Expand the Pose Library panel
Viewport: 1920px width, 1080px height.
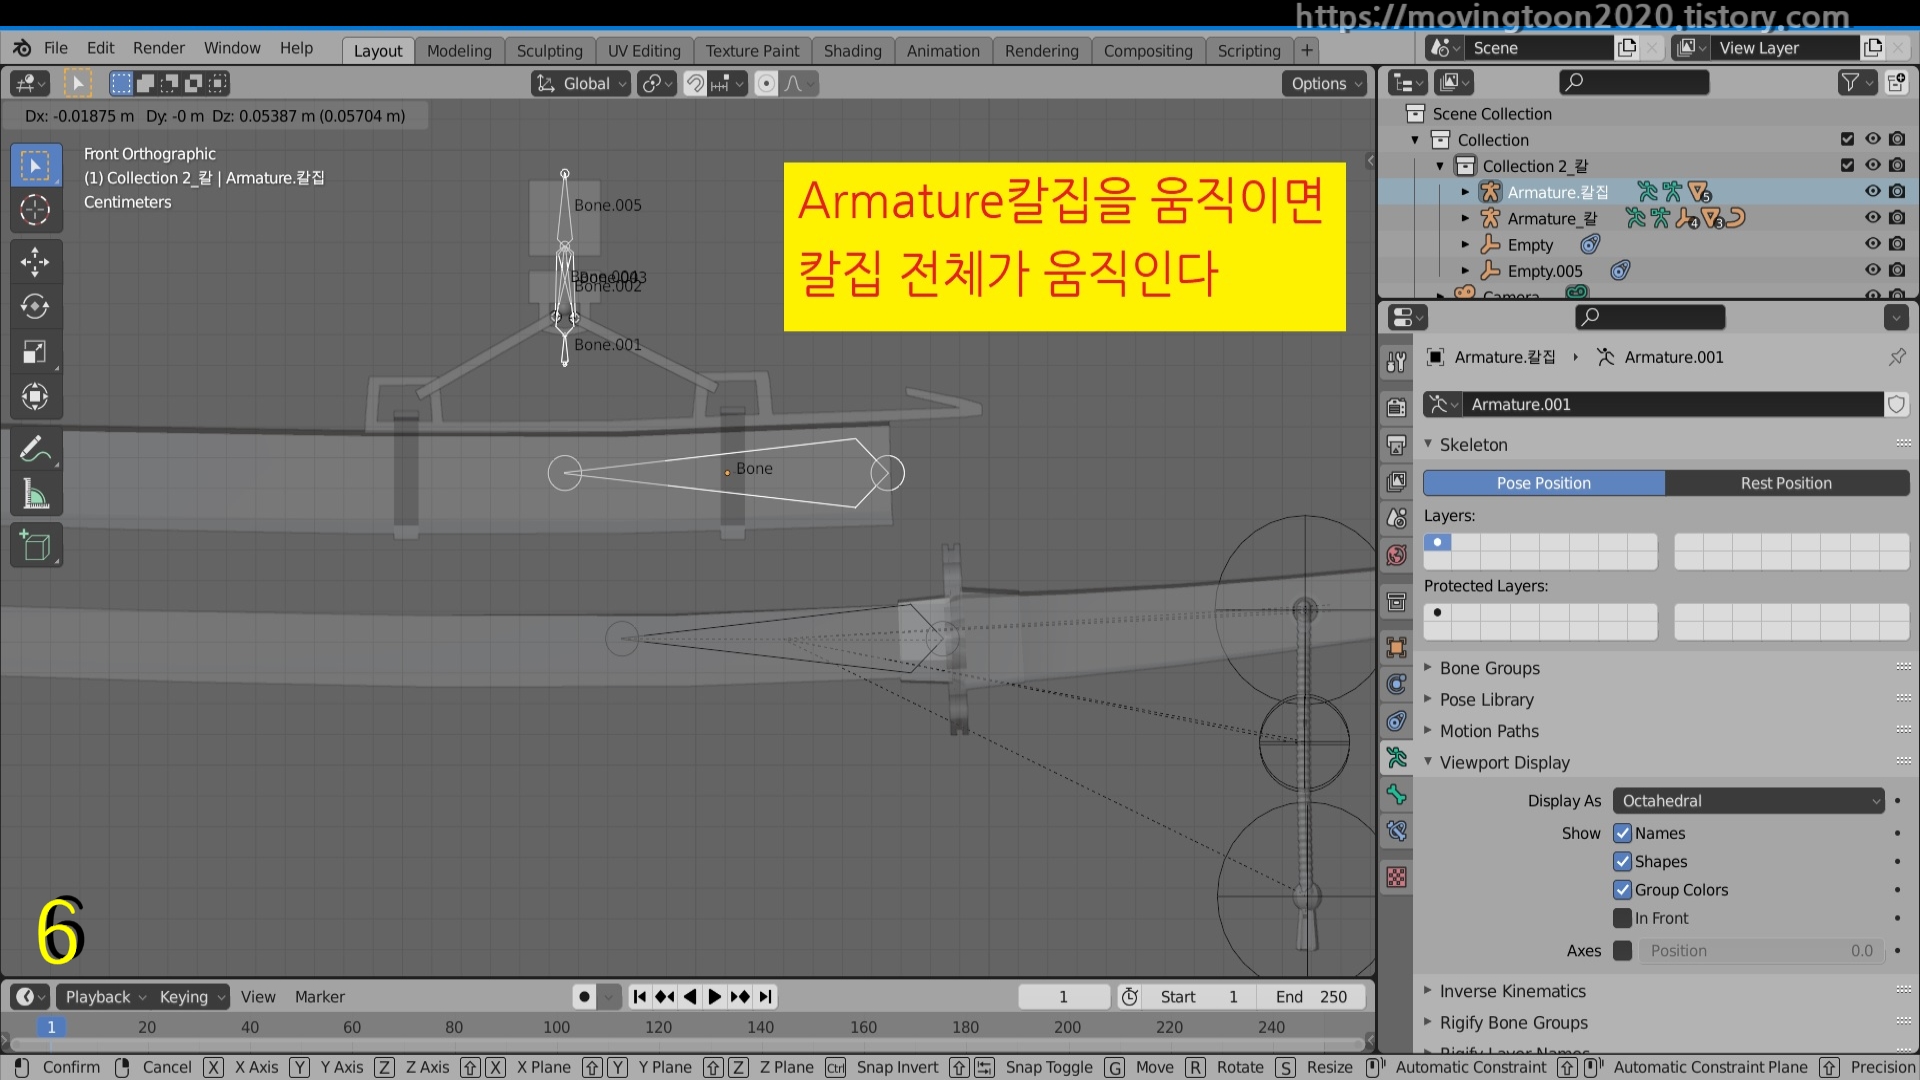[1486, 700]
